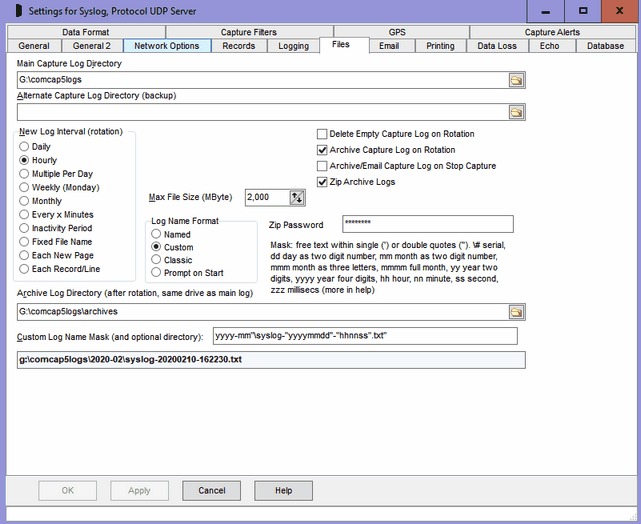Select Classic log name format
The width and height of the screenshot is (641, 524).
pos(156,259)
